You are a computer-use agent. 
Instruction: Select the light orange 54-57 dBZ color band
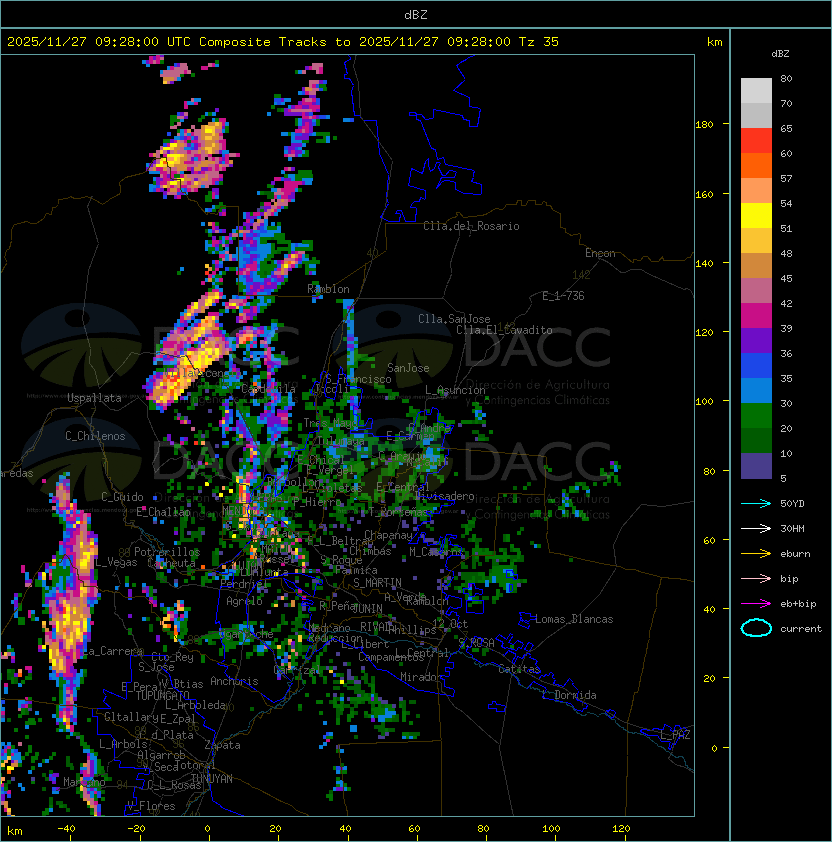756,191
